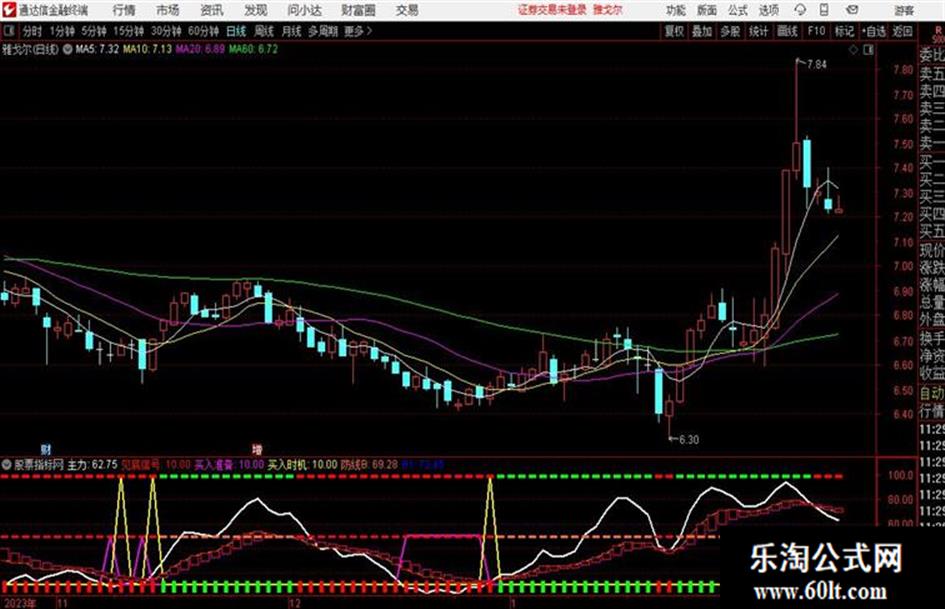Open the 公式 menu
The image size is (945, 609).
pos(738,10)
